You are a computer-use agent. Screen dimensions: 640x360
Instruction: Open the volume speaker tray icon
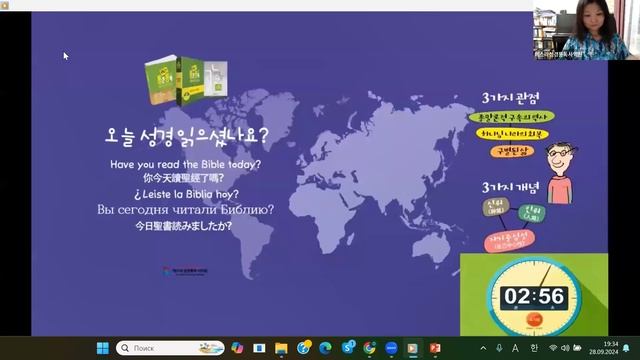click(565, 348)
